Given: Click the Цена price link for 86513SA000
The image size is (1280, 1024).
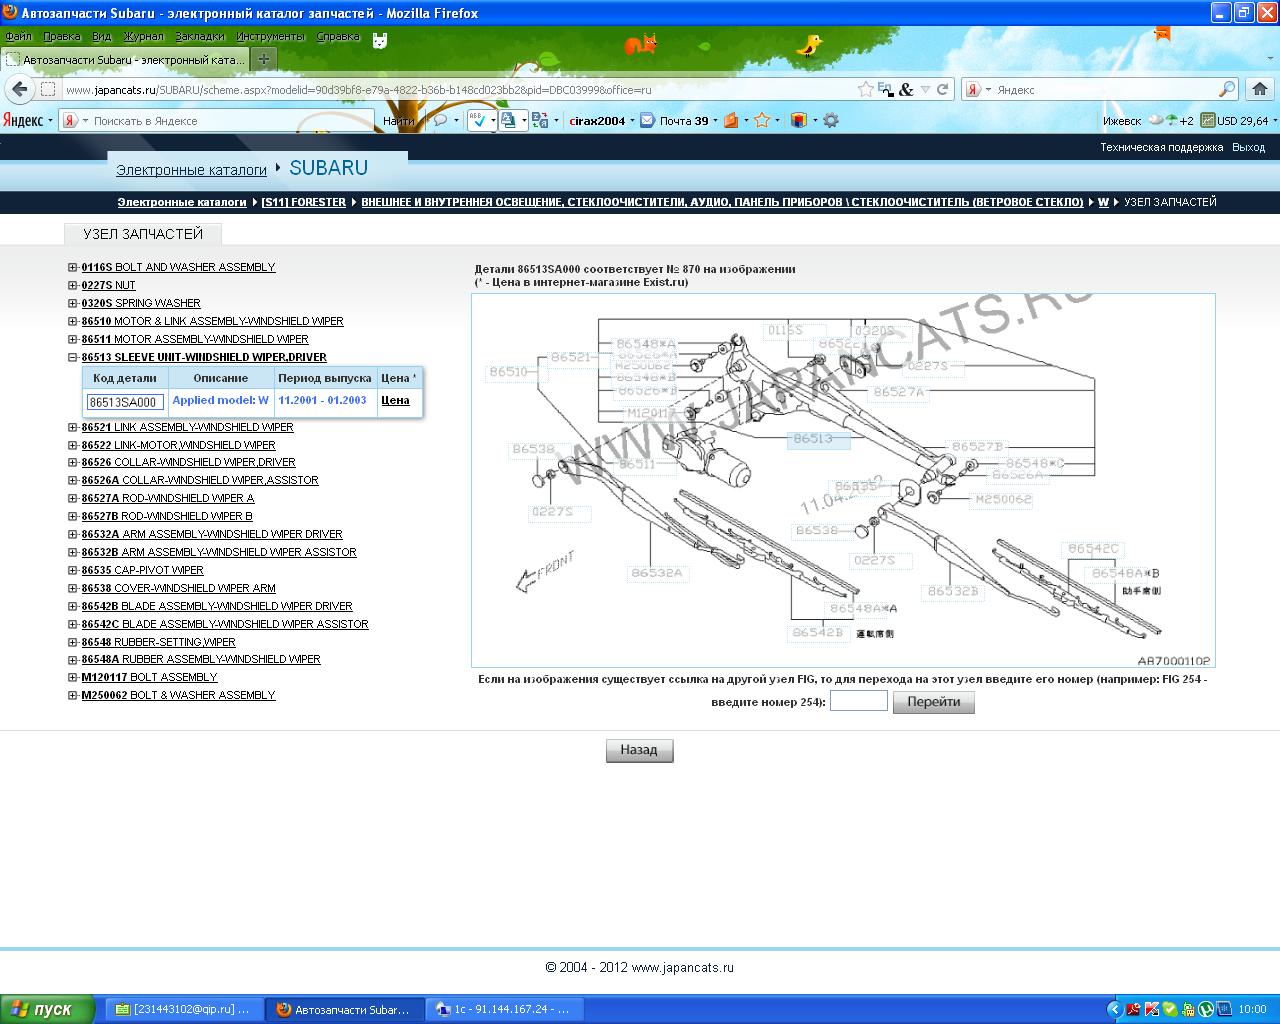Looking at the screenshot, I should point(395,400).
